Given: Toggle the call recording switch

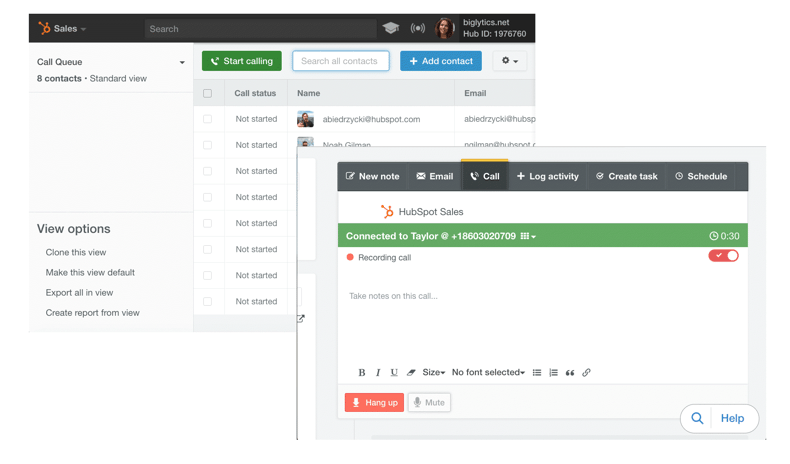Looking at the screenshot, I should tap(723, 256).
